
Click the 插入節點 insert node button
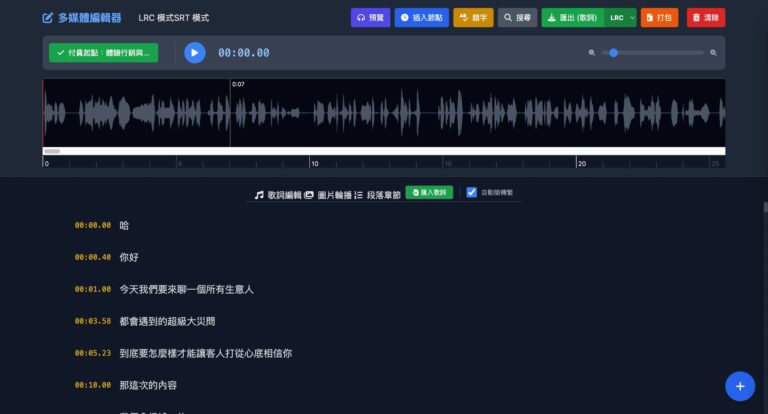[x=421, y=18]
